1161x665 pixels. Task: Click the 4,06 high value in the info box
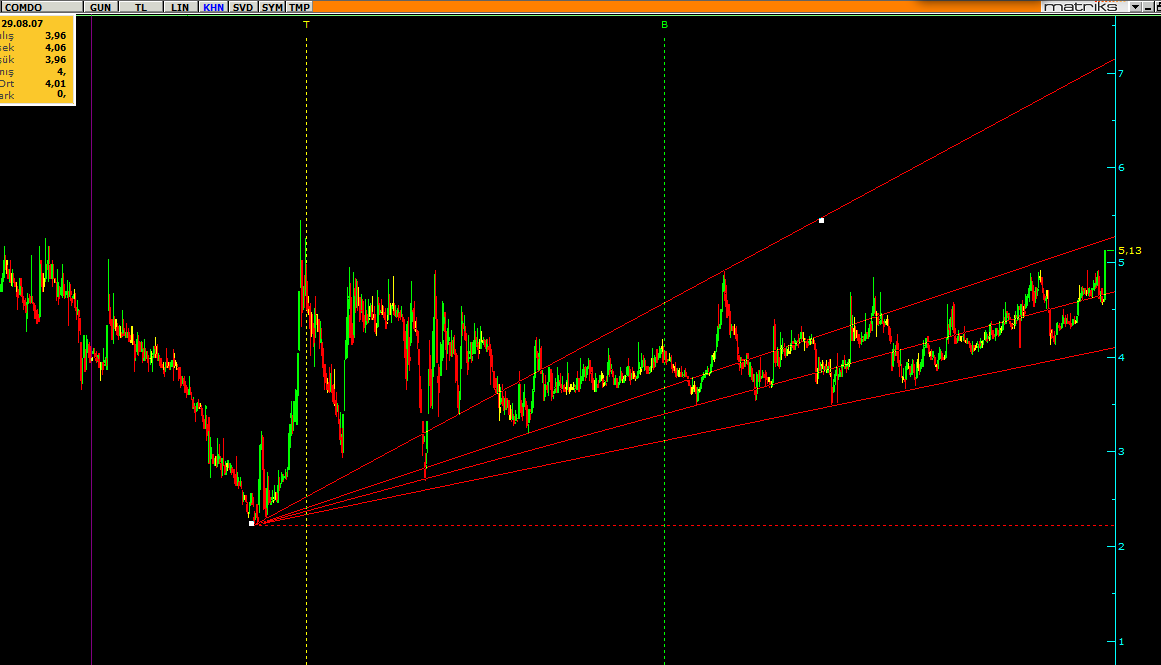56,47
